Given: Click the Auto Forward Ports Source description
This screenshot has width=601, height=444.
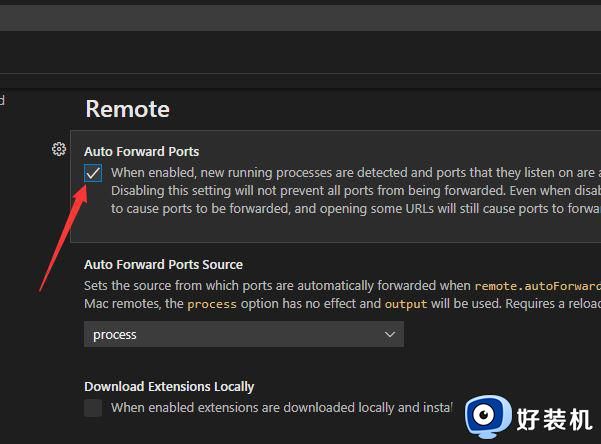Looking at the screenshot, I should click(270, 285).
